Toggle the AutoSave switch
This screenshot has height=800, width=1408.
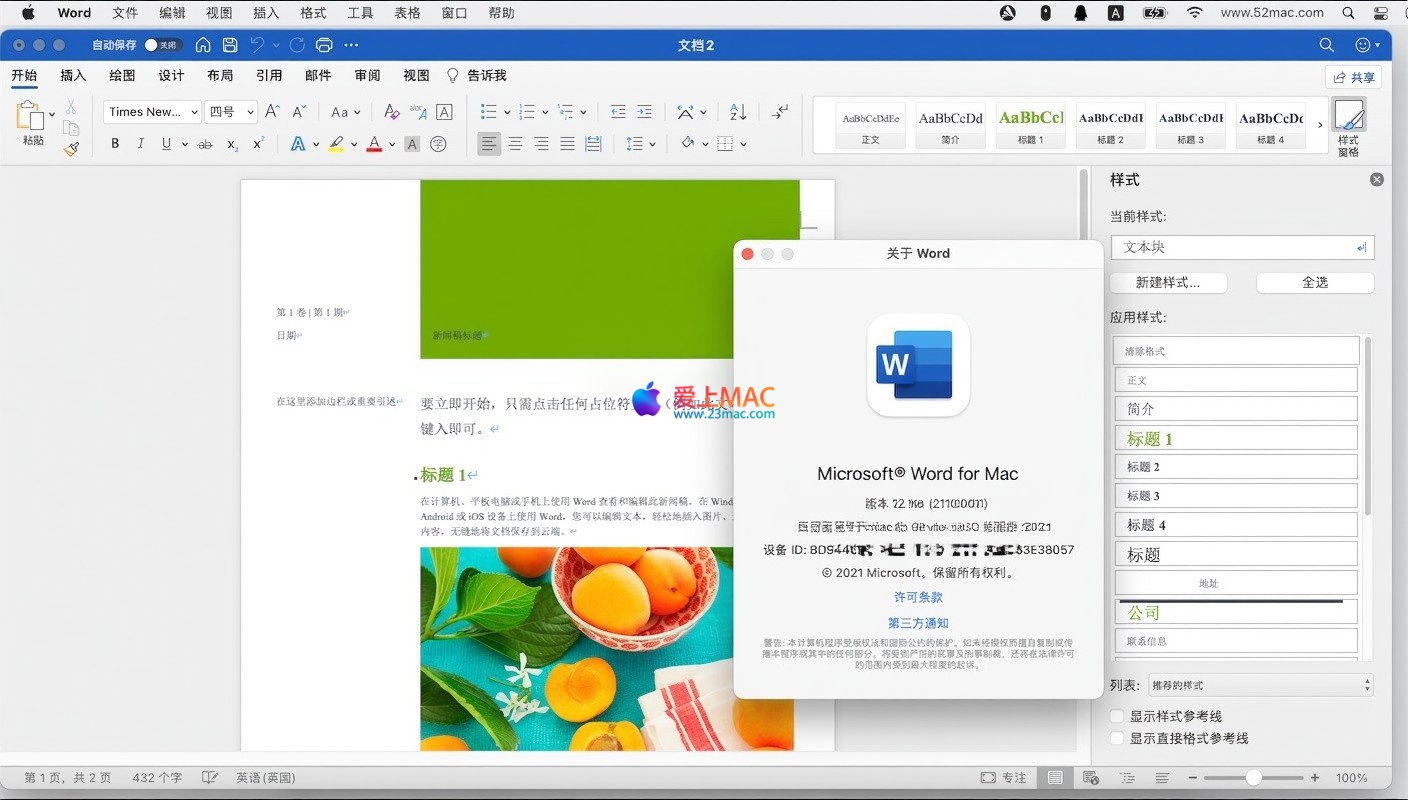(x=160, y=45)
